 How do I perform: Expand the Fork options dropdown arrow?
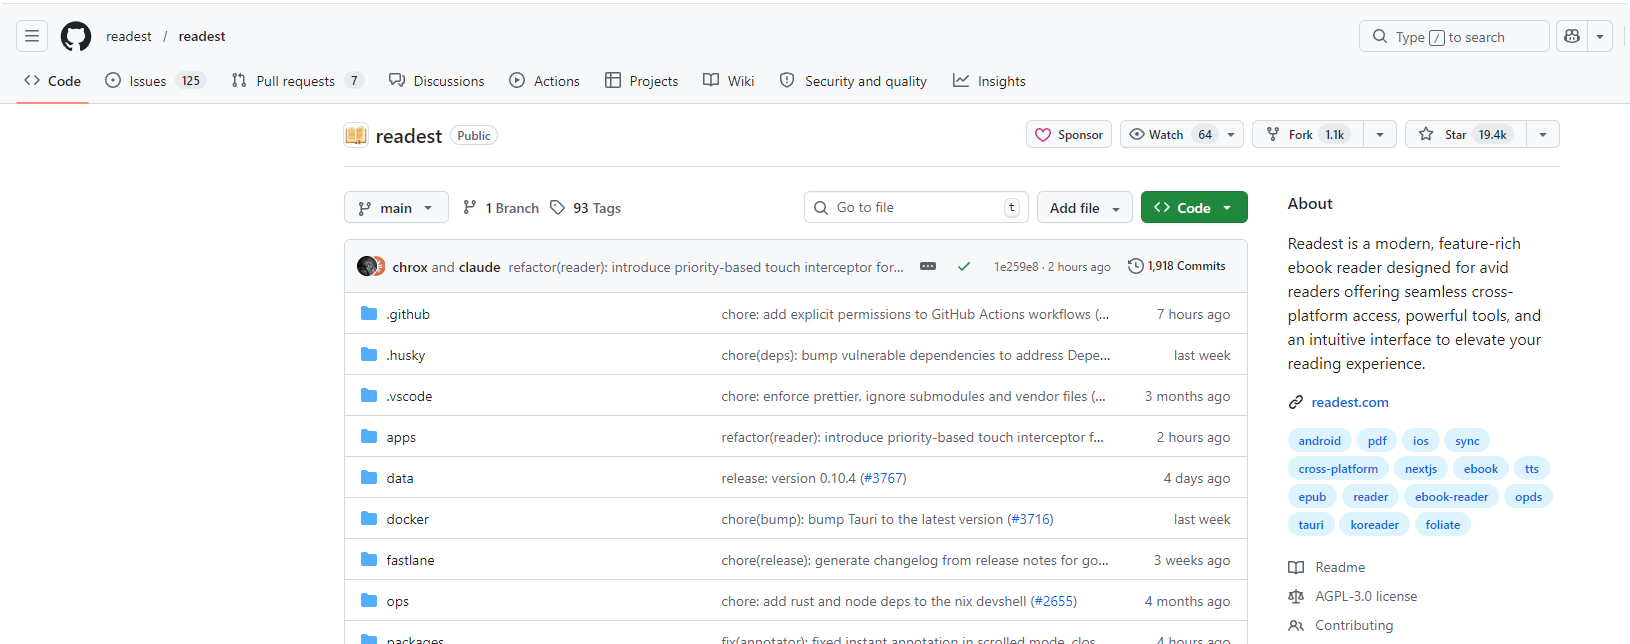tap(1379, 134)
